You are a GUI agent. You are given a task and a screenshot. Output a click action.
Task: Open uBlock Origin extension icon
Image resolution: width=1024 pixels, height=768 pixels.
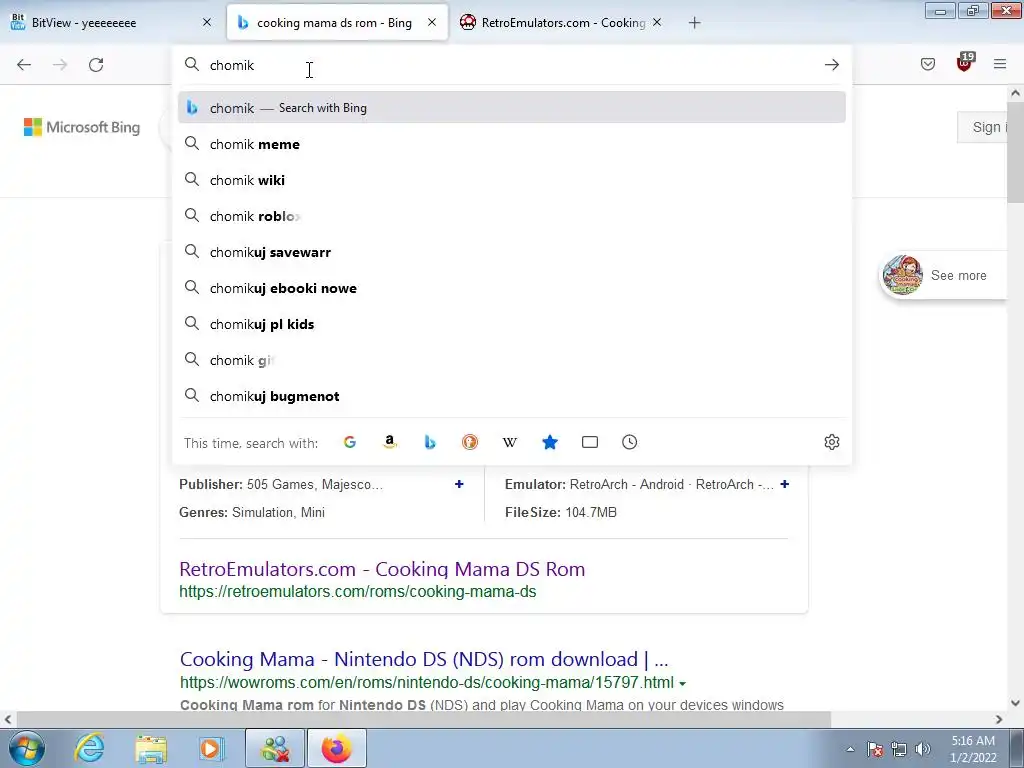click(x=965, y=62)
